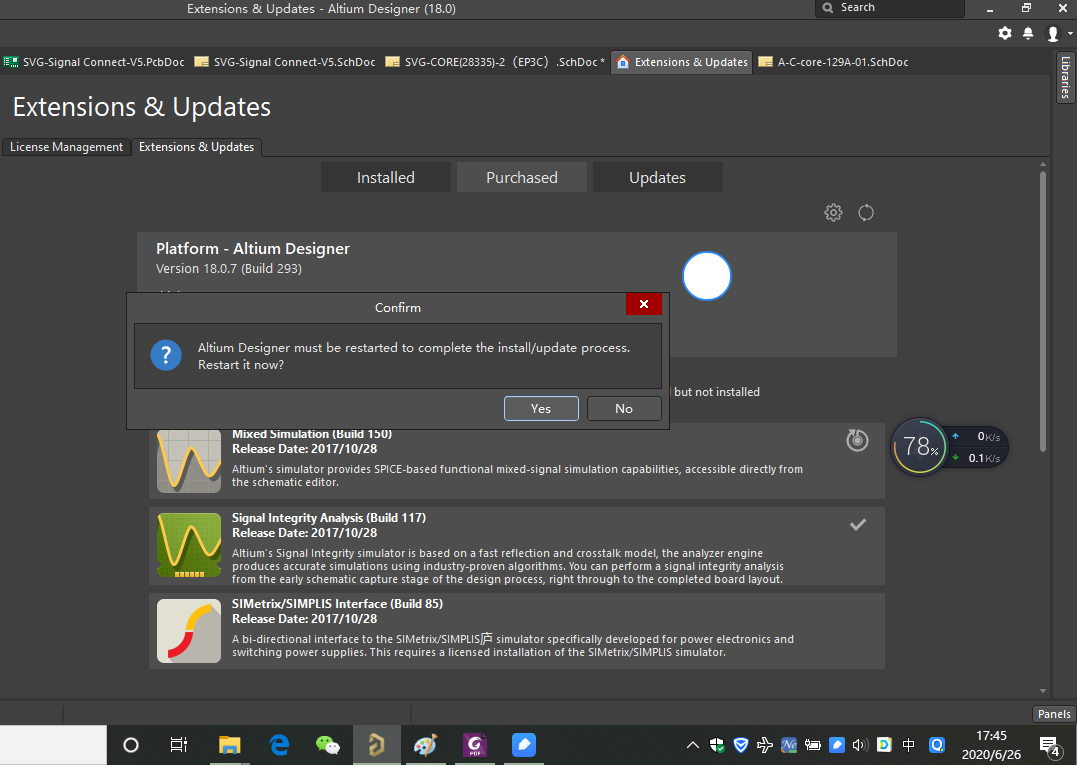The image size is (1077, 767).
Task: Open the Updates section
Action: tap(657, 177)
